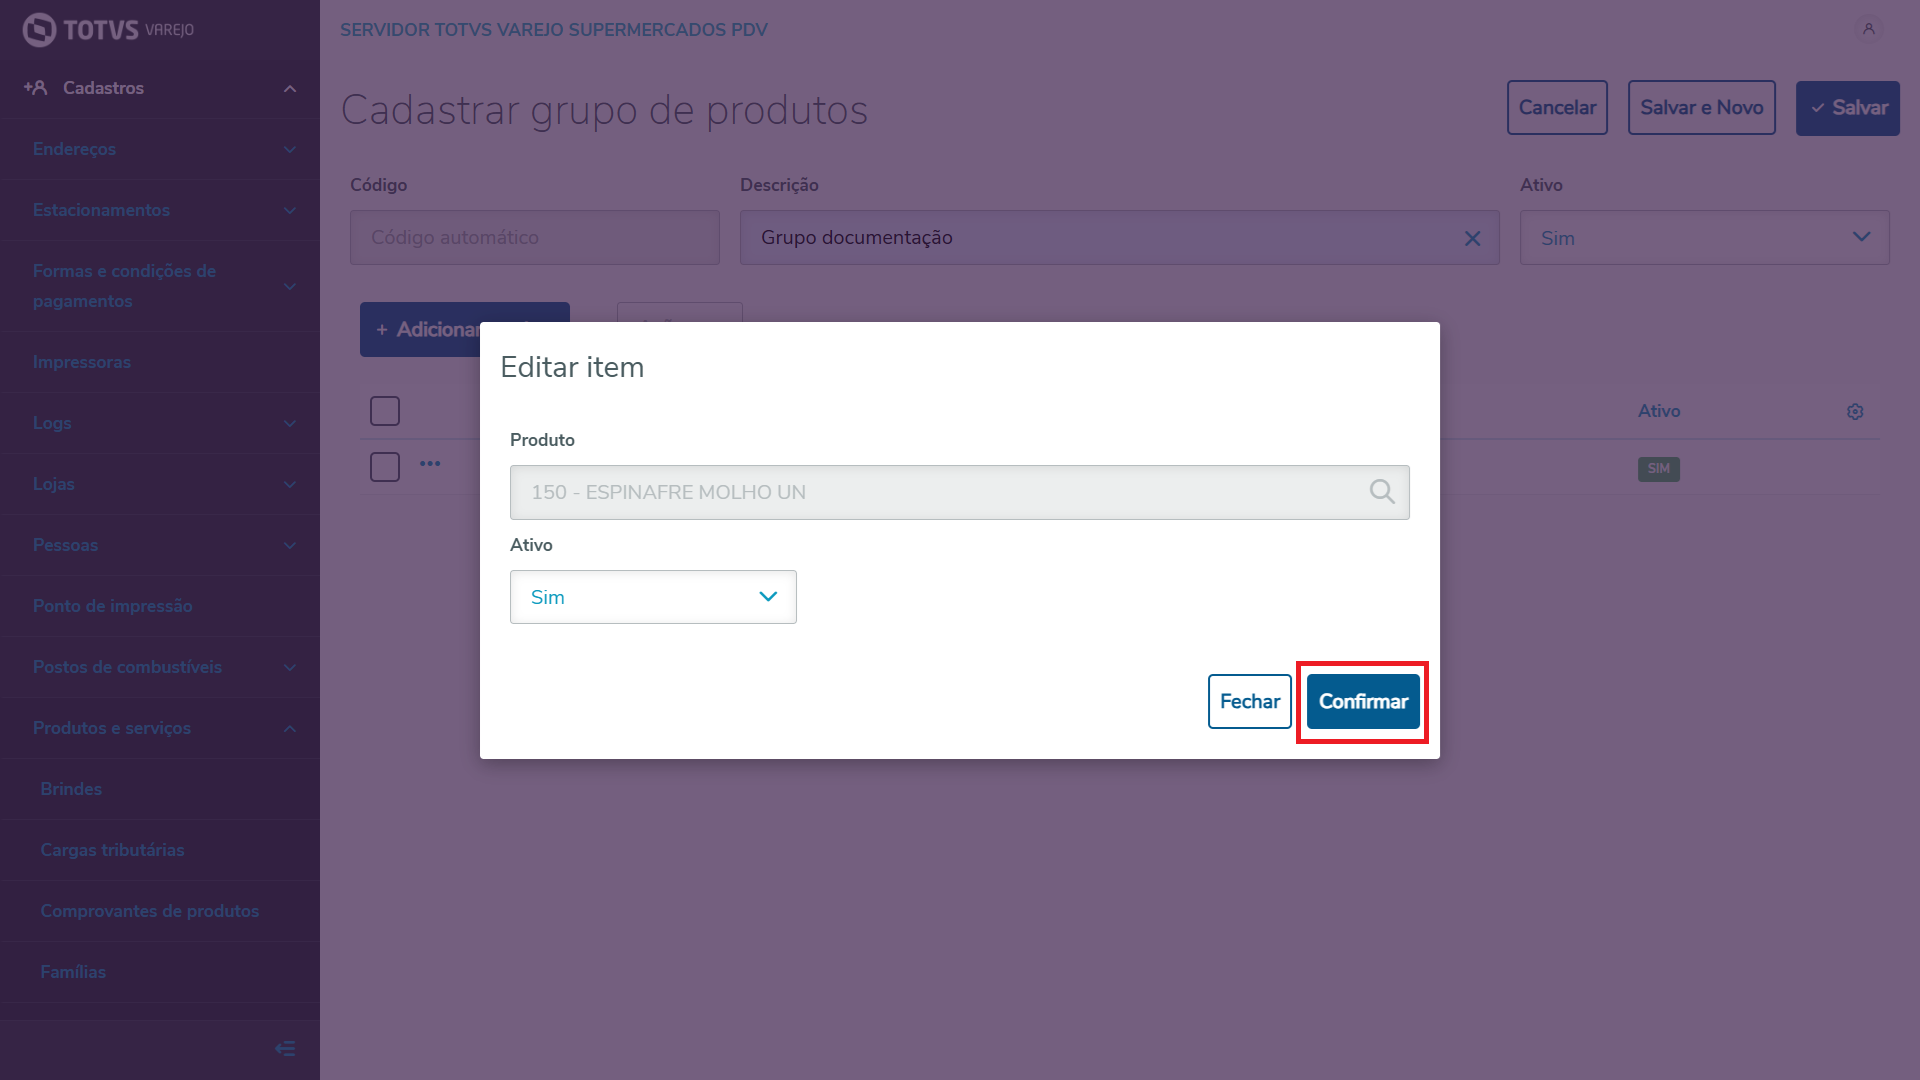The width and height of the screenshot is (1920, 1080).
Task: Open table column settings gear icon
Action: 1855,412
